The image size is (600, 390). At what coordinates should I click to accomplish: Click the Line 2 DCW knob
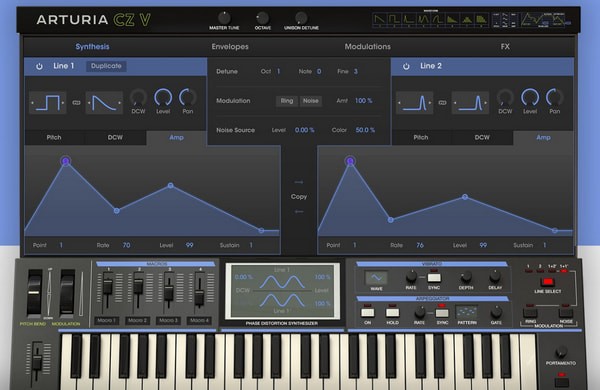tap(505, 98)
